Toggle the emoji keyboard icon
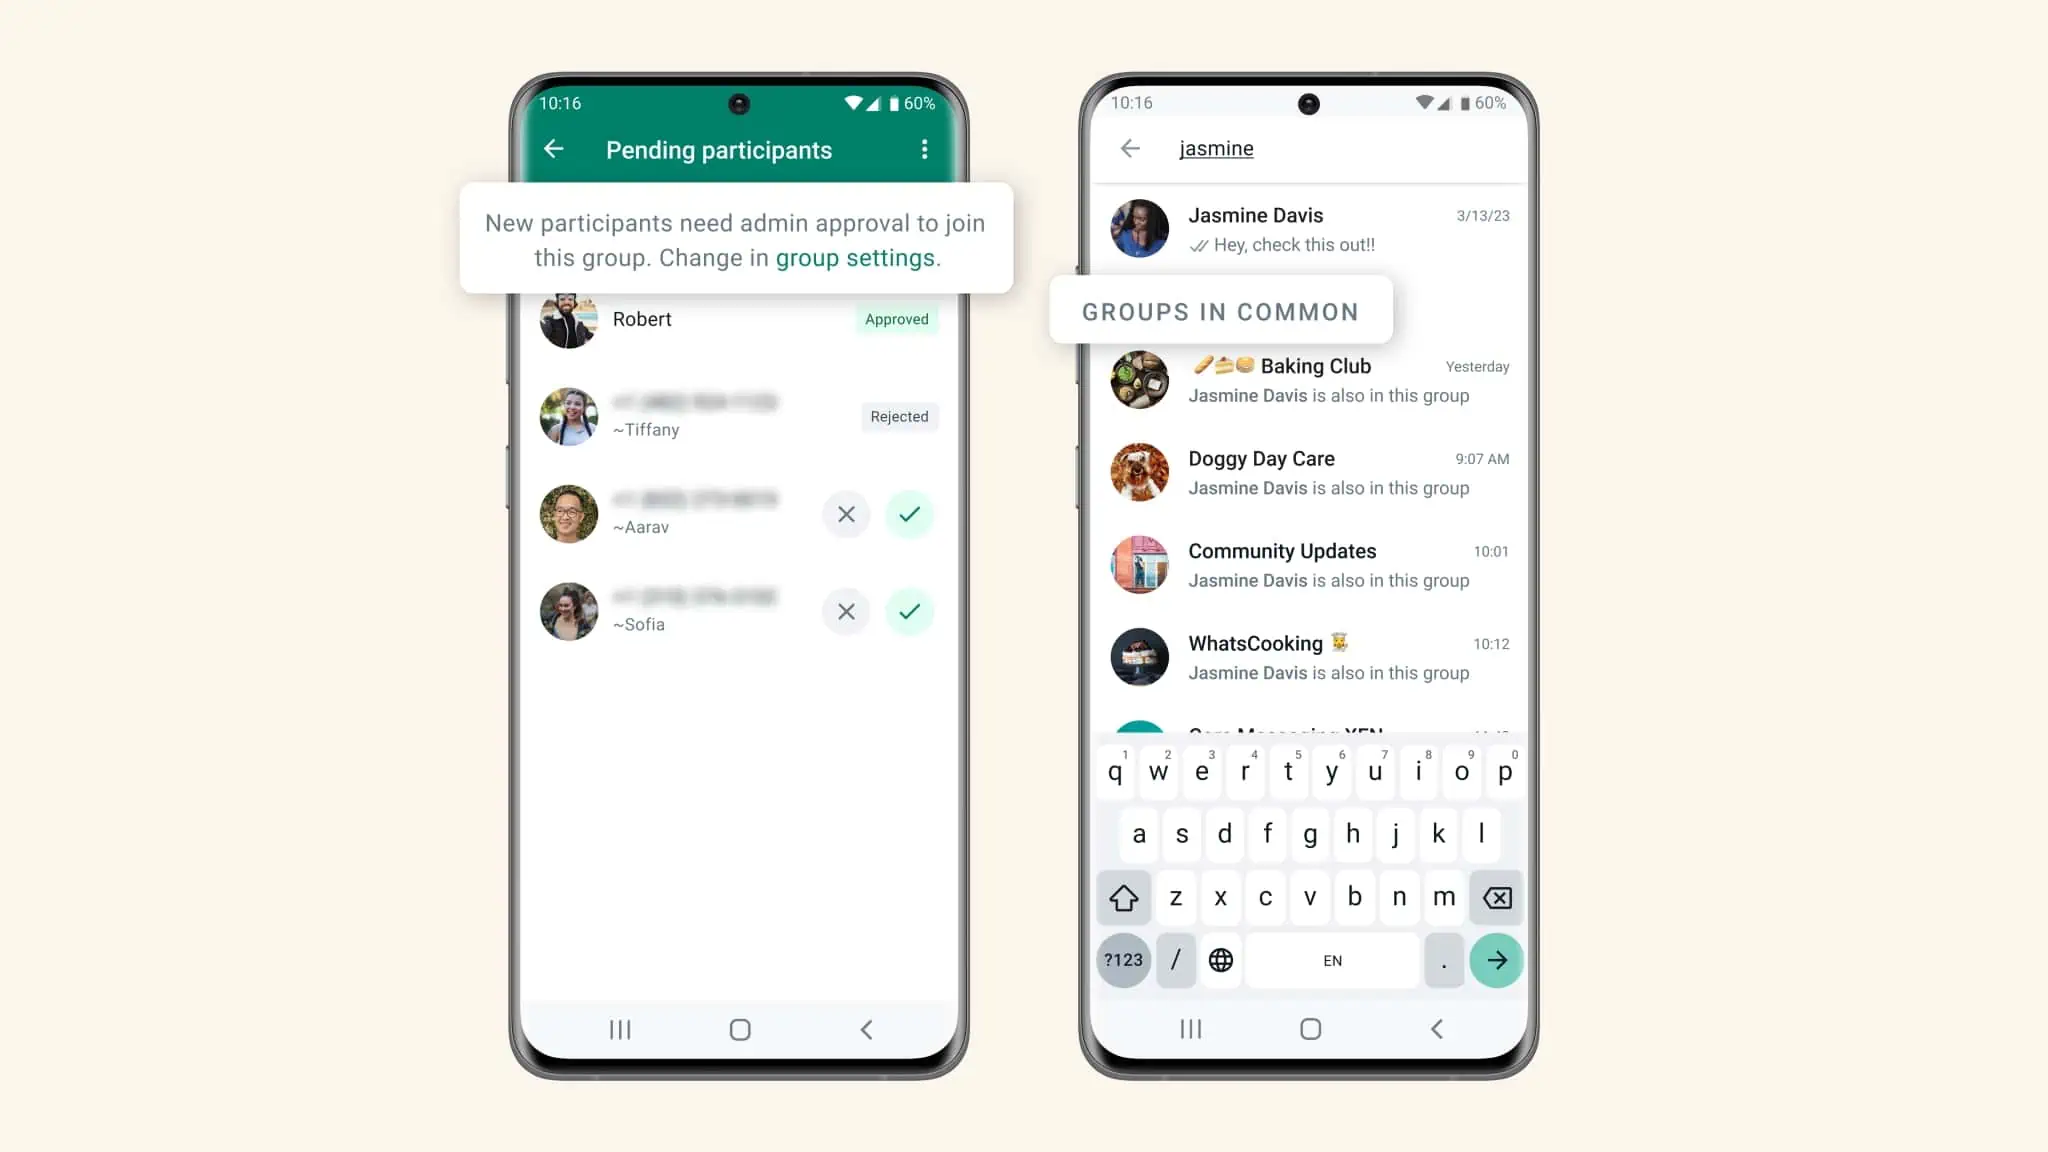Screen dimensions: 2048x1152 (x=1220, y=961)
